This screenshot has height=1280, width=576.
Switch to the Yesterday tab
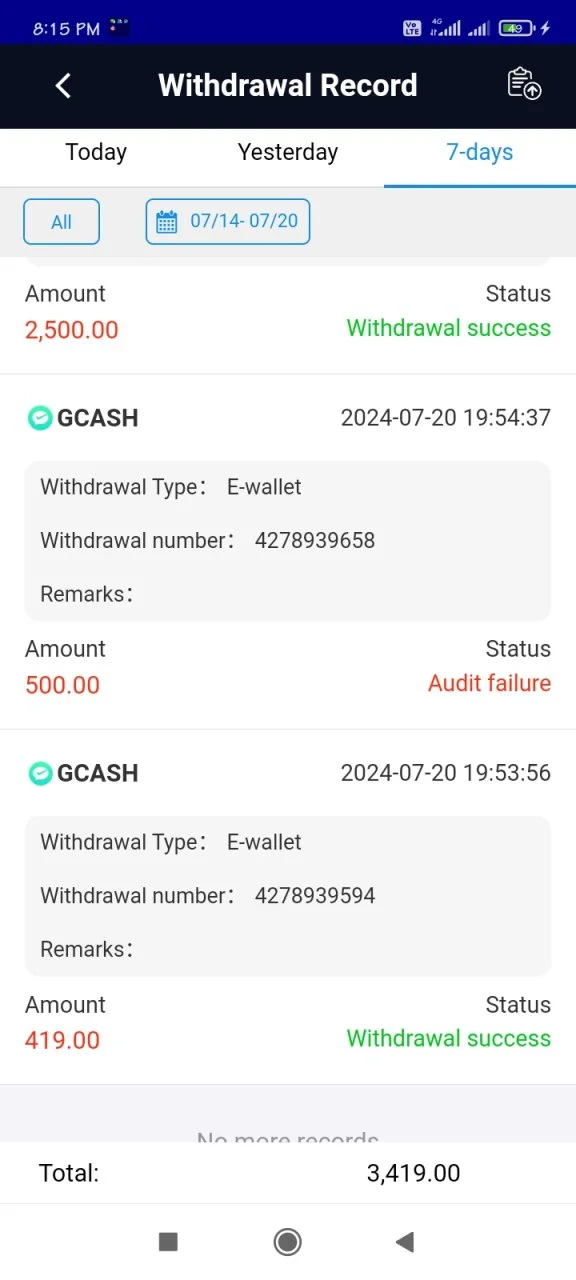(288, 152)
